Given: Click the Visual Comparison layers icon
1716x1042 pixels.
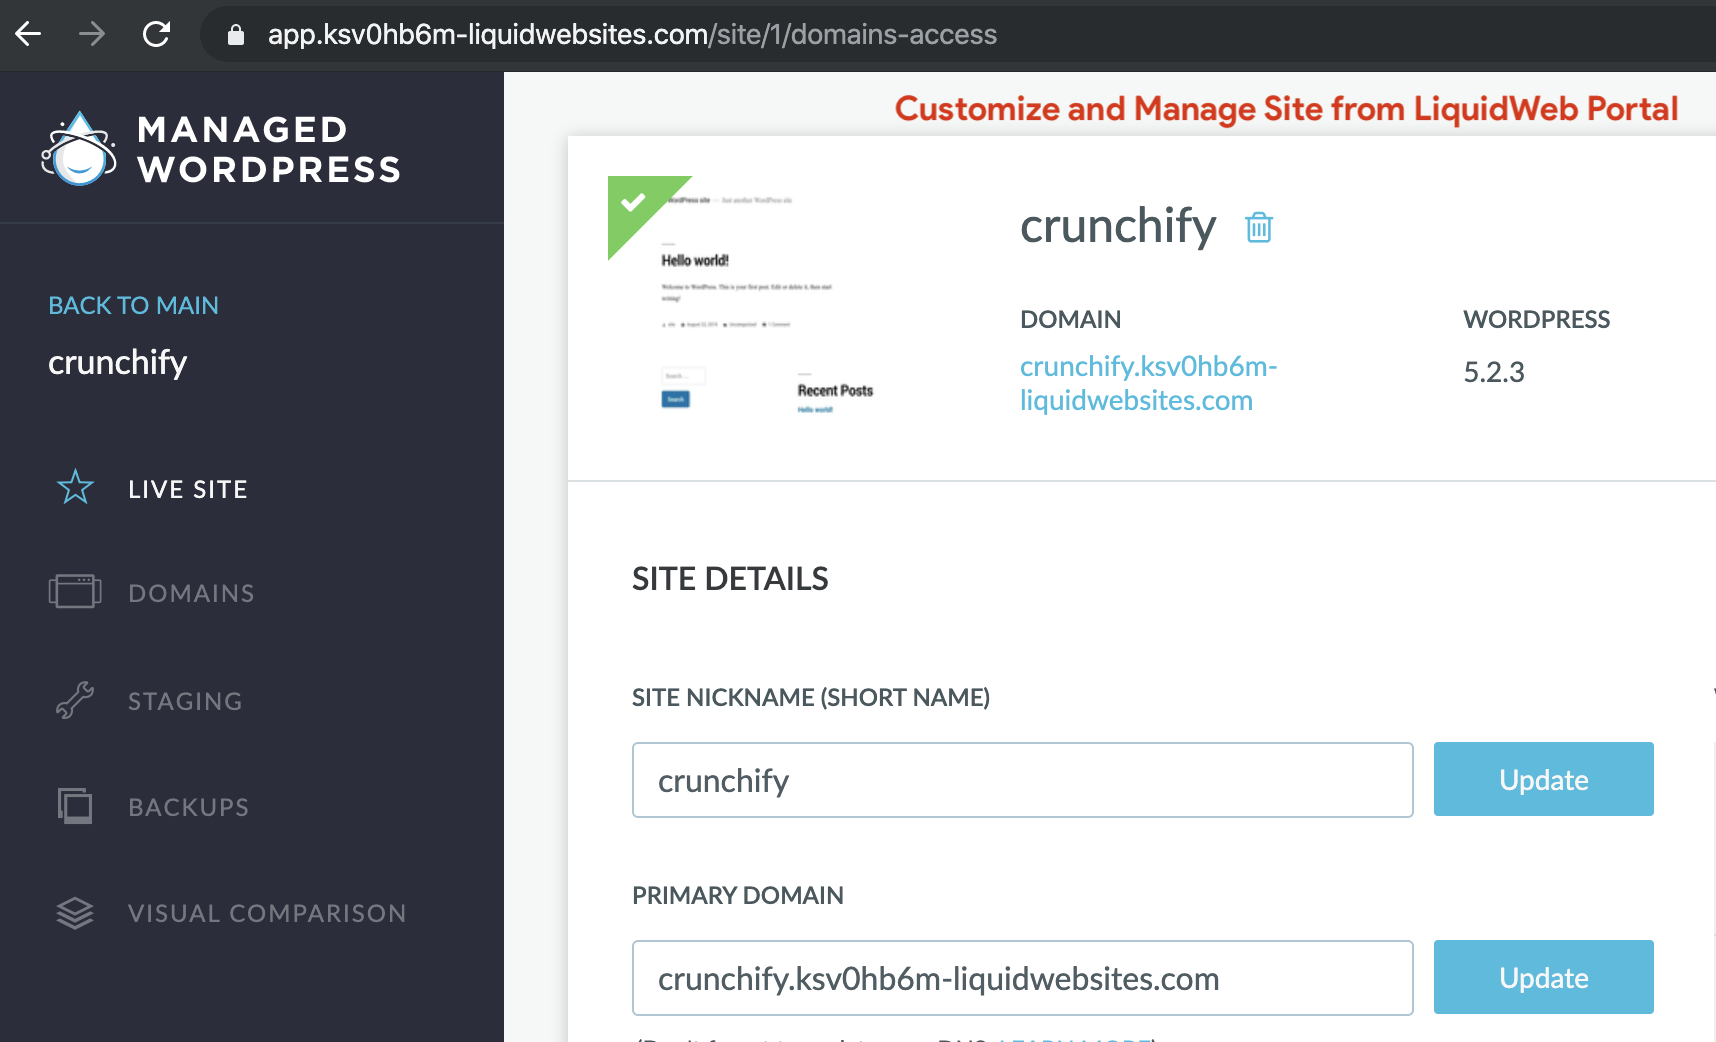Looking at the screenshot, I should pyautogui.click(x=75, y=913).
